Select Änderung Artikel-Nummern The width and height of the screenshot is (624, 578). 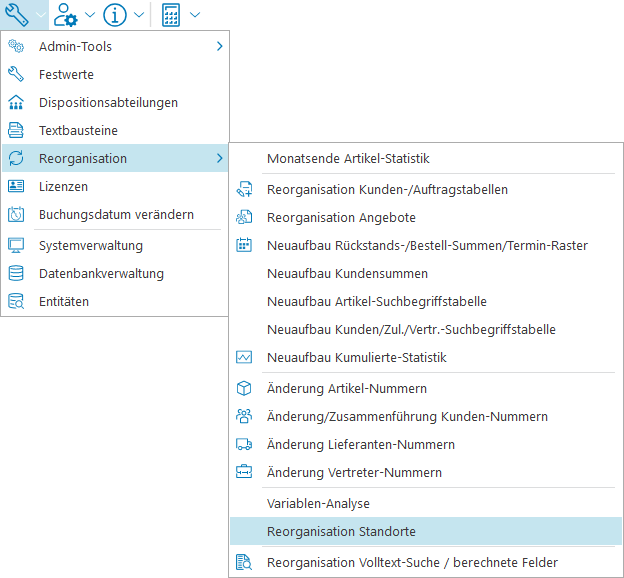[347, 388]
